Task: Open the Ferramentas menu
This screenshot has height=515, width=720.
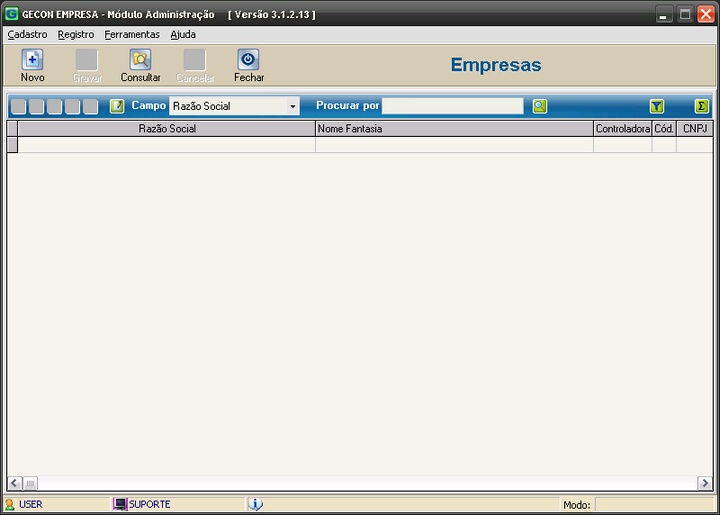Action: pos(132,34)
